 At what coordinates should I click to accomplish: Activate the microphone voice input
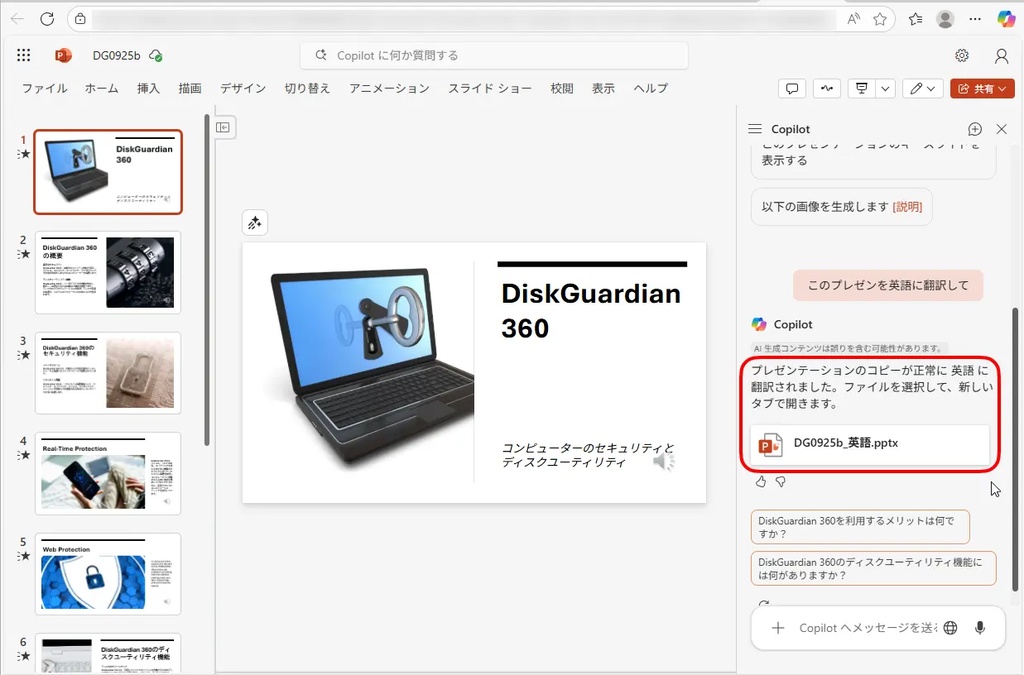pyautogui.click(x=980, y=628)
